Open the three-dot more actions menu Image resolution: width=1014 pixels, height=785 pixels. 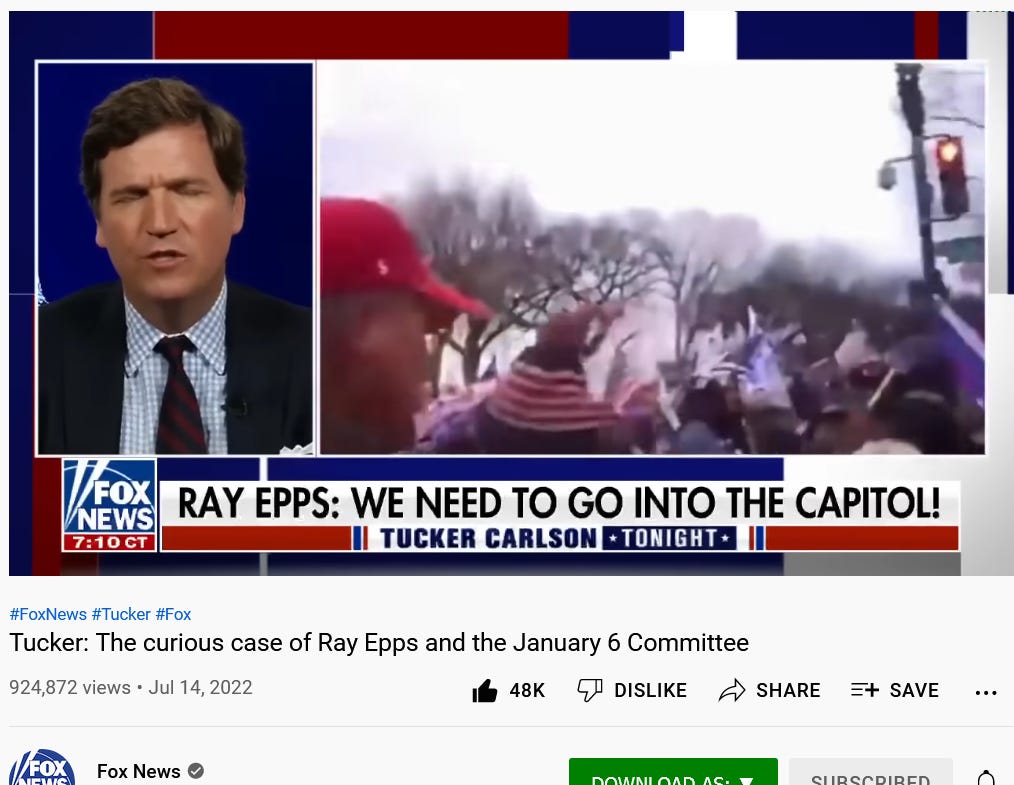[986, 693]
